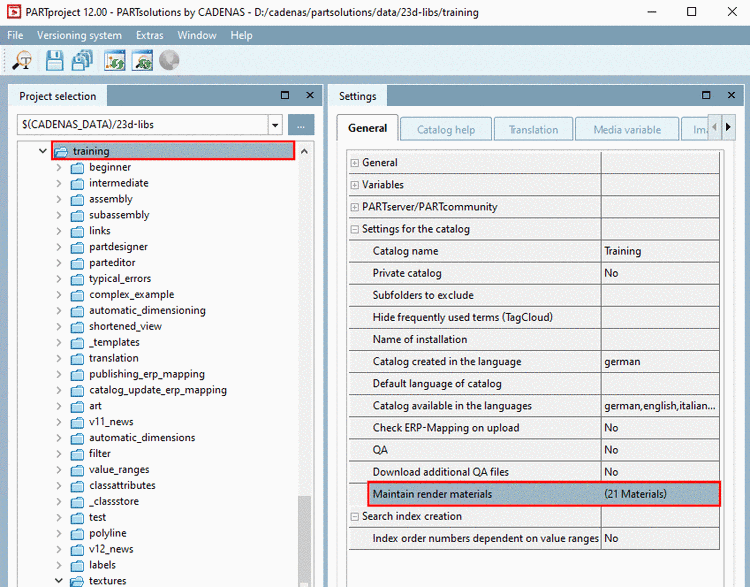Switch to the Translation tab
Image resolution: width=750 pixels, height=587 pixels.
coord(533,129)
